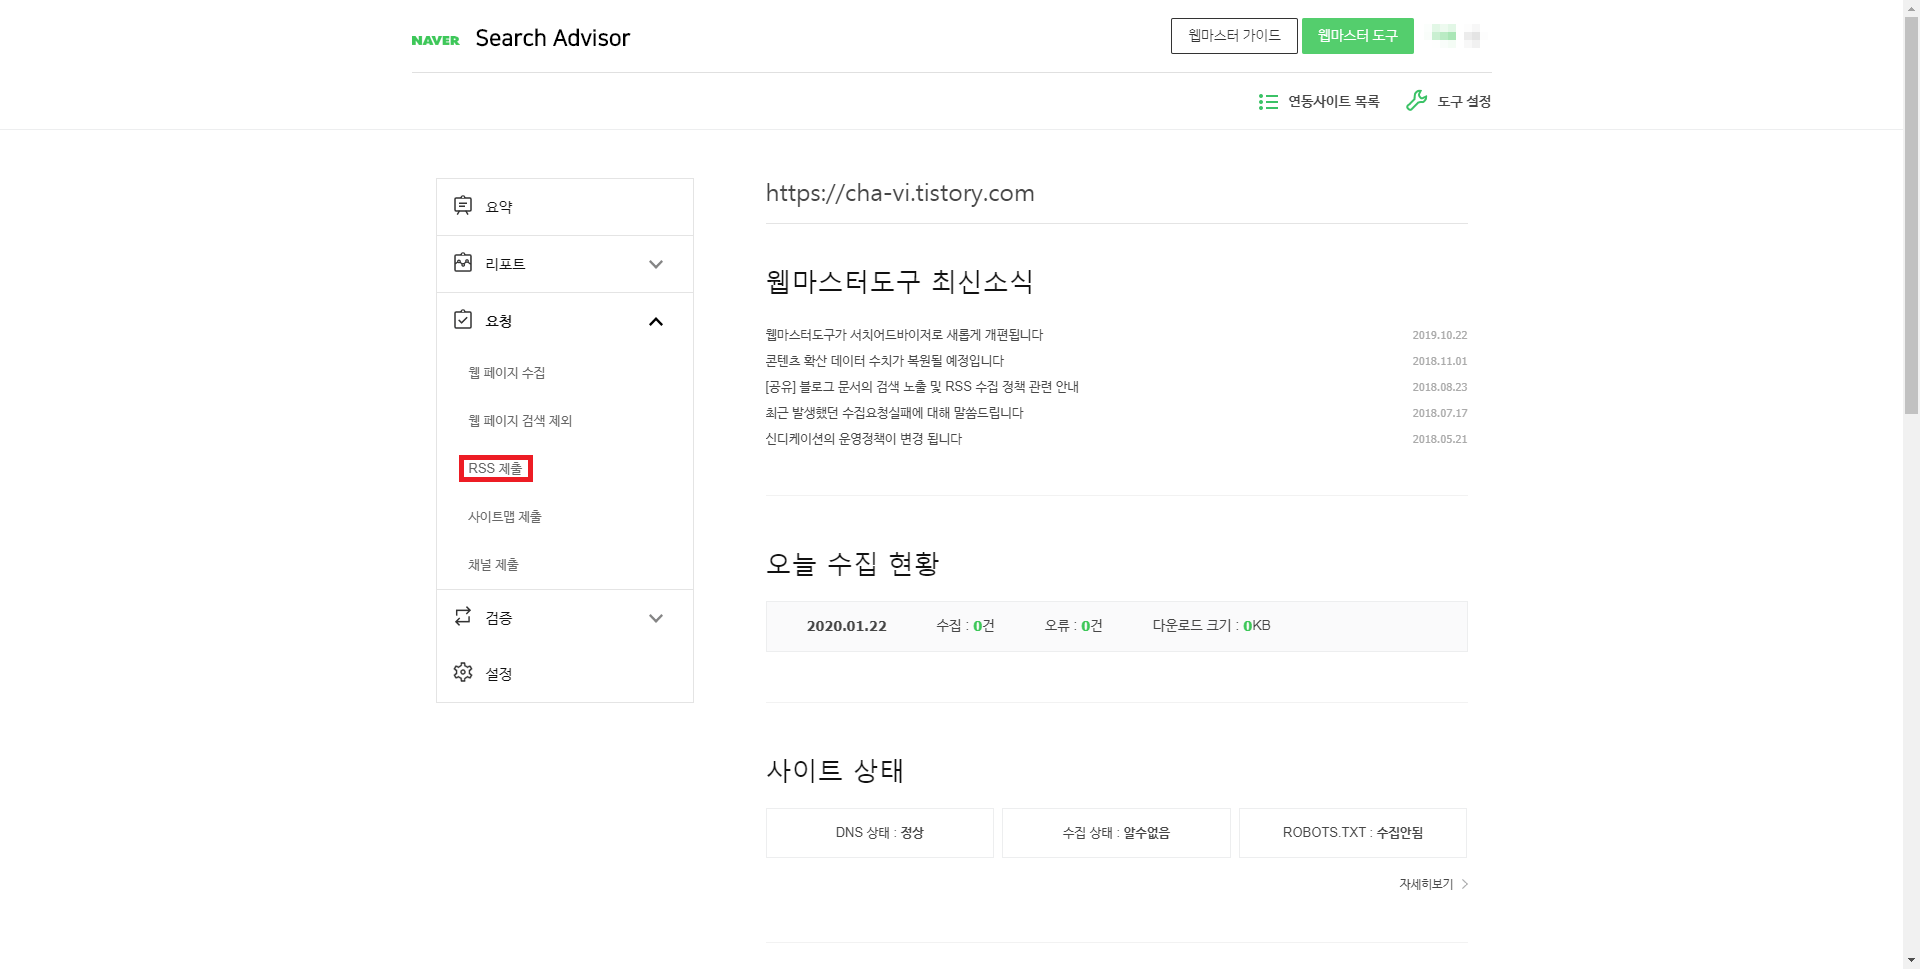Open the Search Advisor home title
This screenshot has height=969, width=1920.
(552, 38)
